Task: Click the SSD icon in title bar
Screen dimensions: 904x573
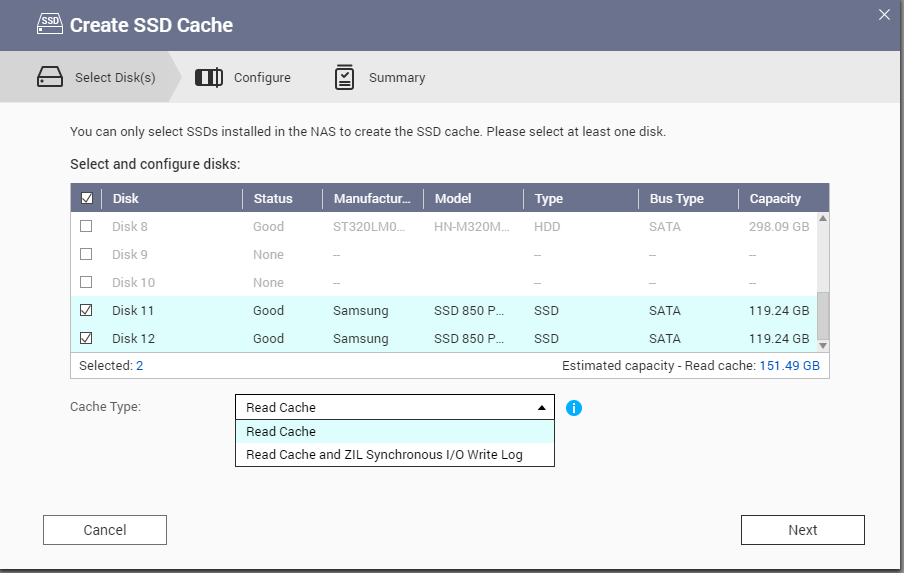Action: (x=49, y=25)
